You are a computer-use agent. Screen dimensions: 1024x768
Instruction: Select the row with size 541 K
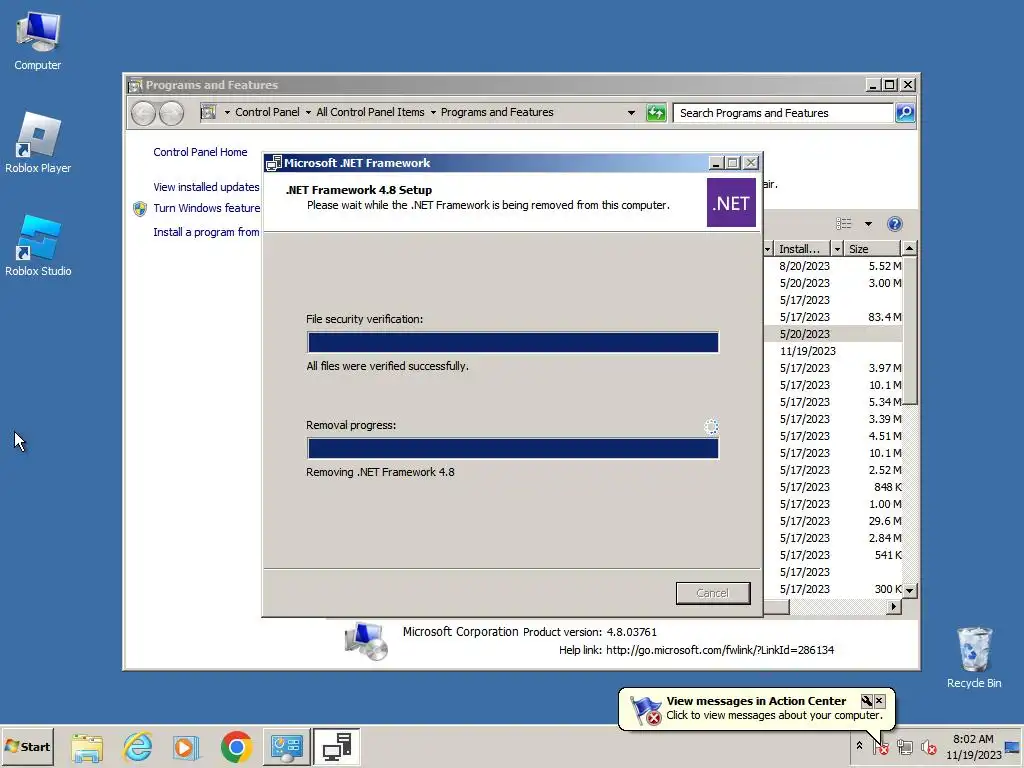pyautogui.click(x=833, y=554)
